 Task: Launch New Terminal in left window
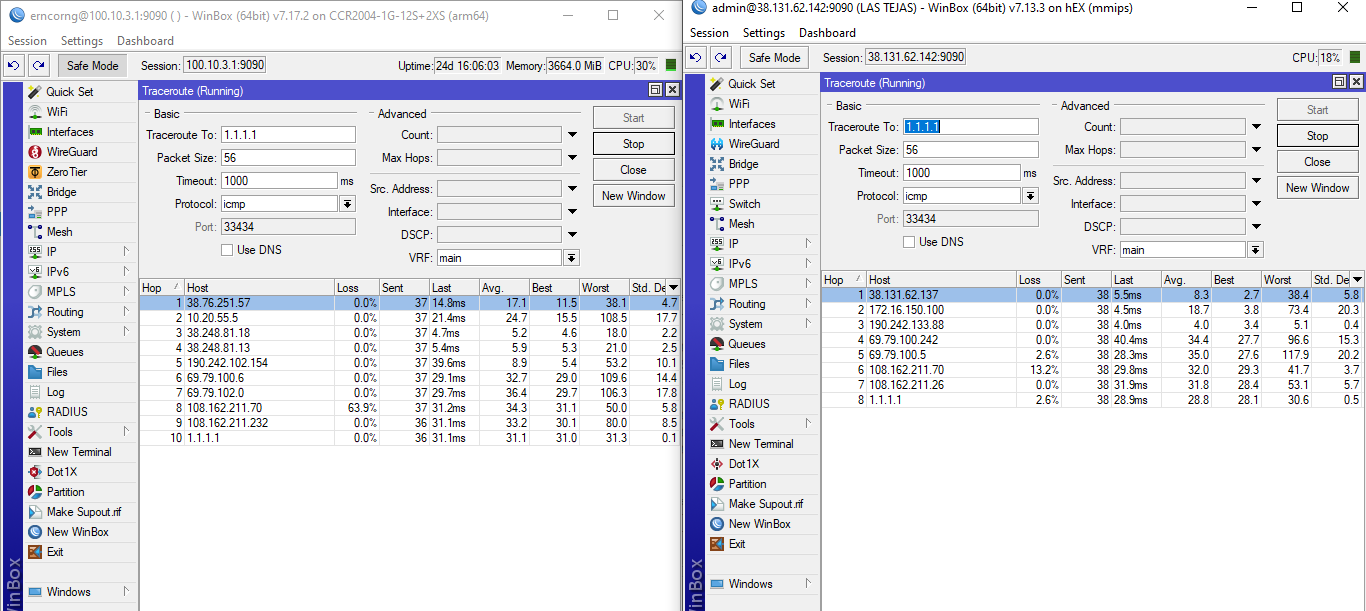(x=79, y=452)
